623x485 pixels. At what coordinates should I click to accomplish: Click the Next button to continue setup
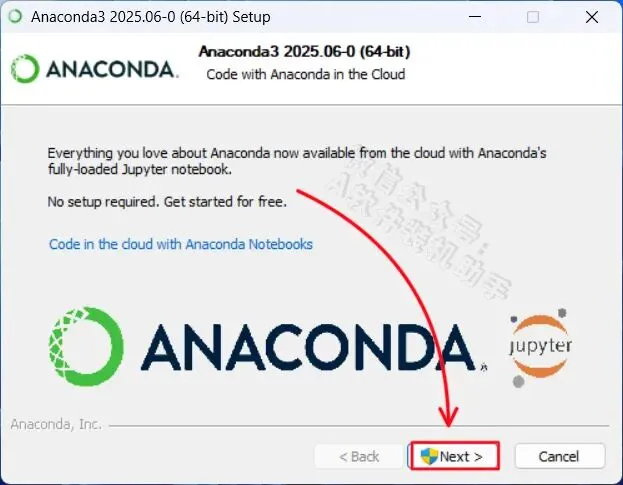tap(455, 456)
